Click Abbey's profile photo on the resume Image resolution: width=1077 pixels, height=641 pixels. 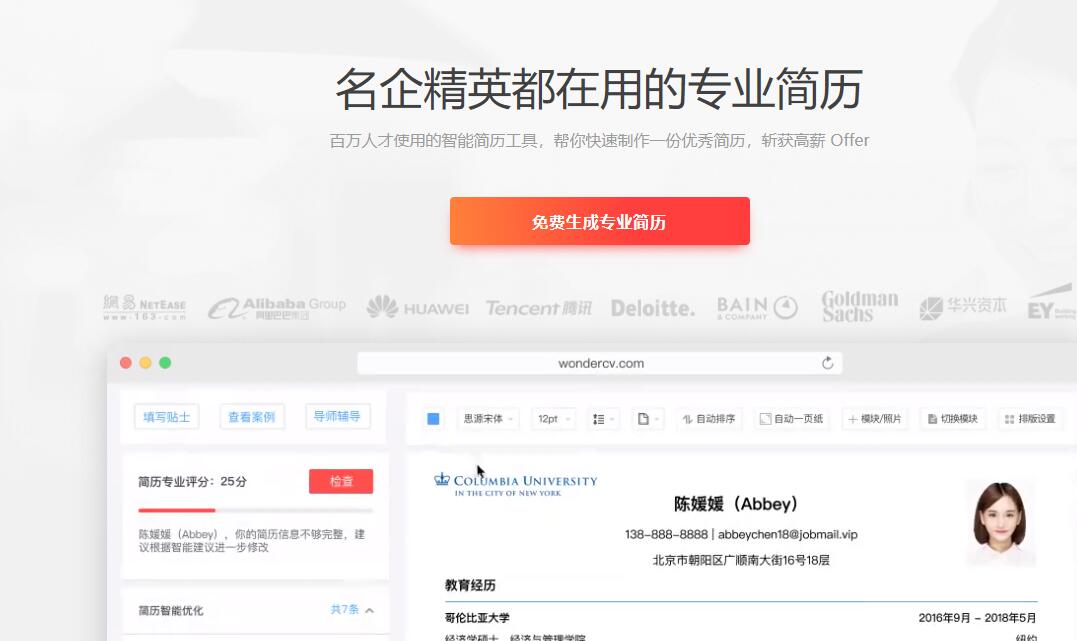[1000, 522]
